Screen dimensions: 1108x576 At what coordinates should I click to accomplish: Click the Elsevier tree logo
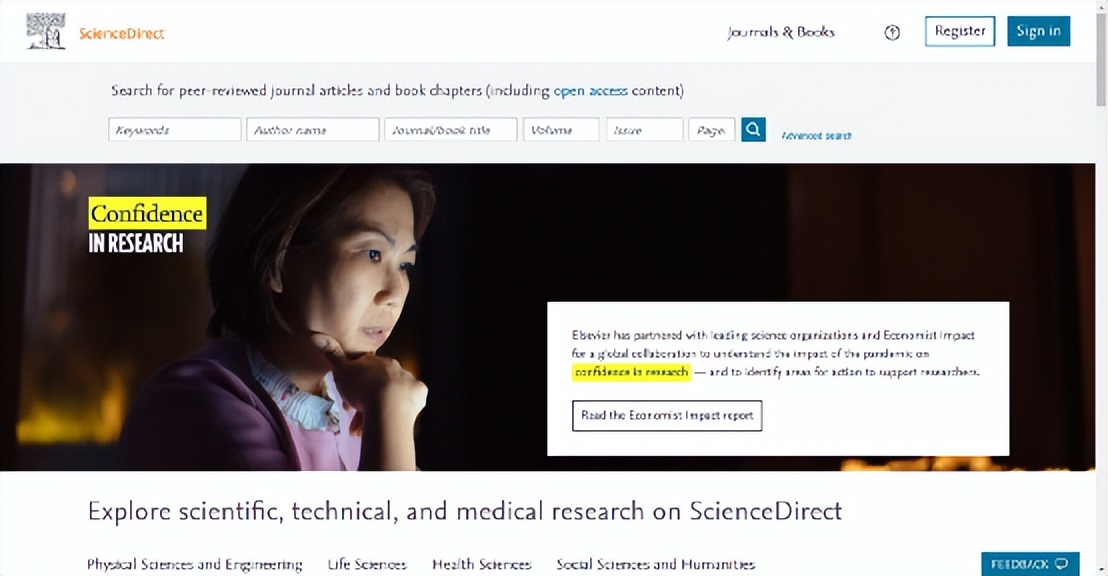tap(46, 32)
